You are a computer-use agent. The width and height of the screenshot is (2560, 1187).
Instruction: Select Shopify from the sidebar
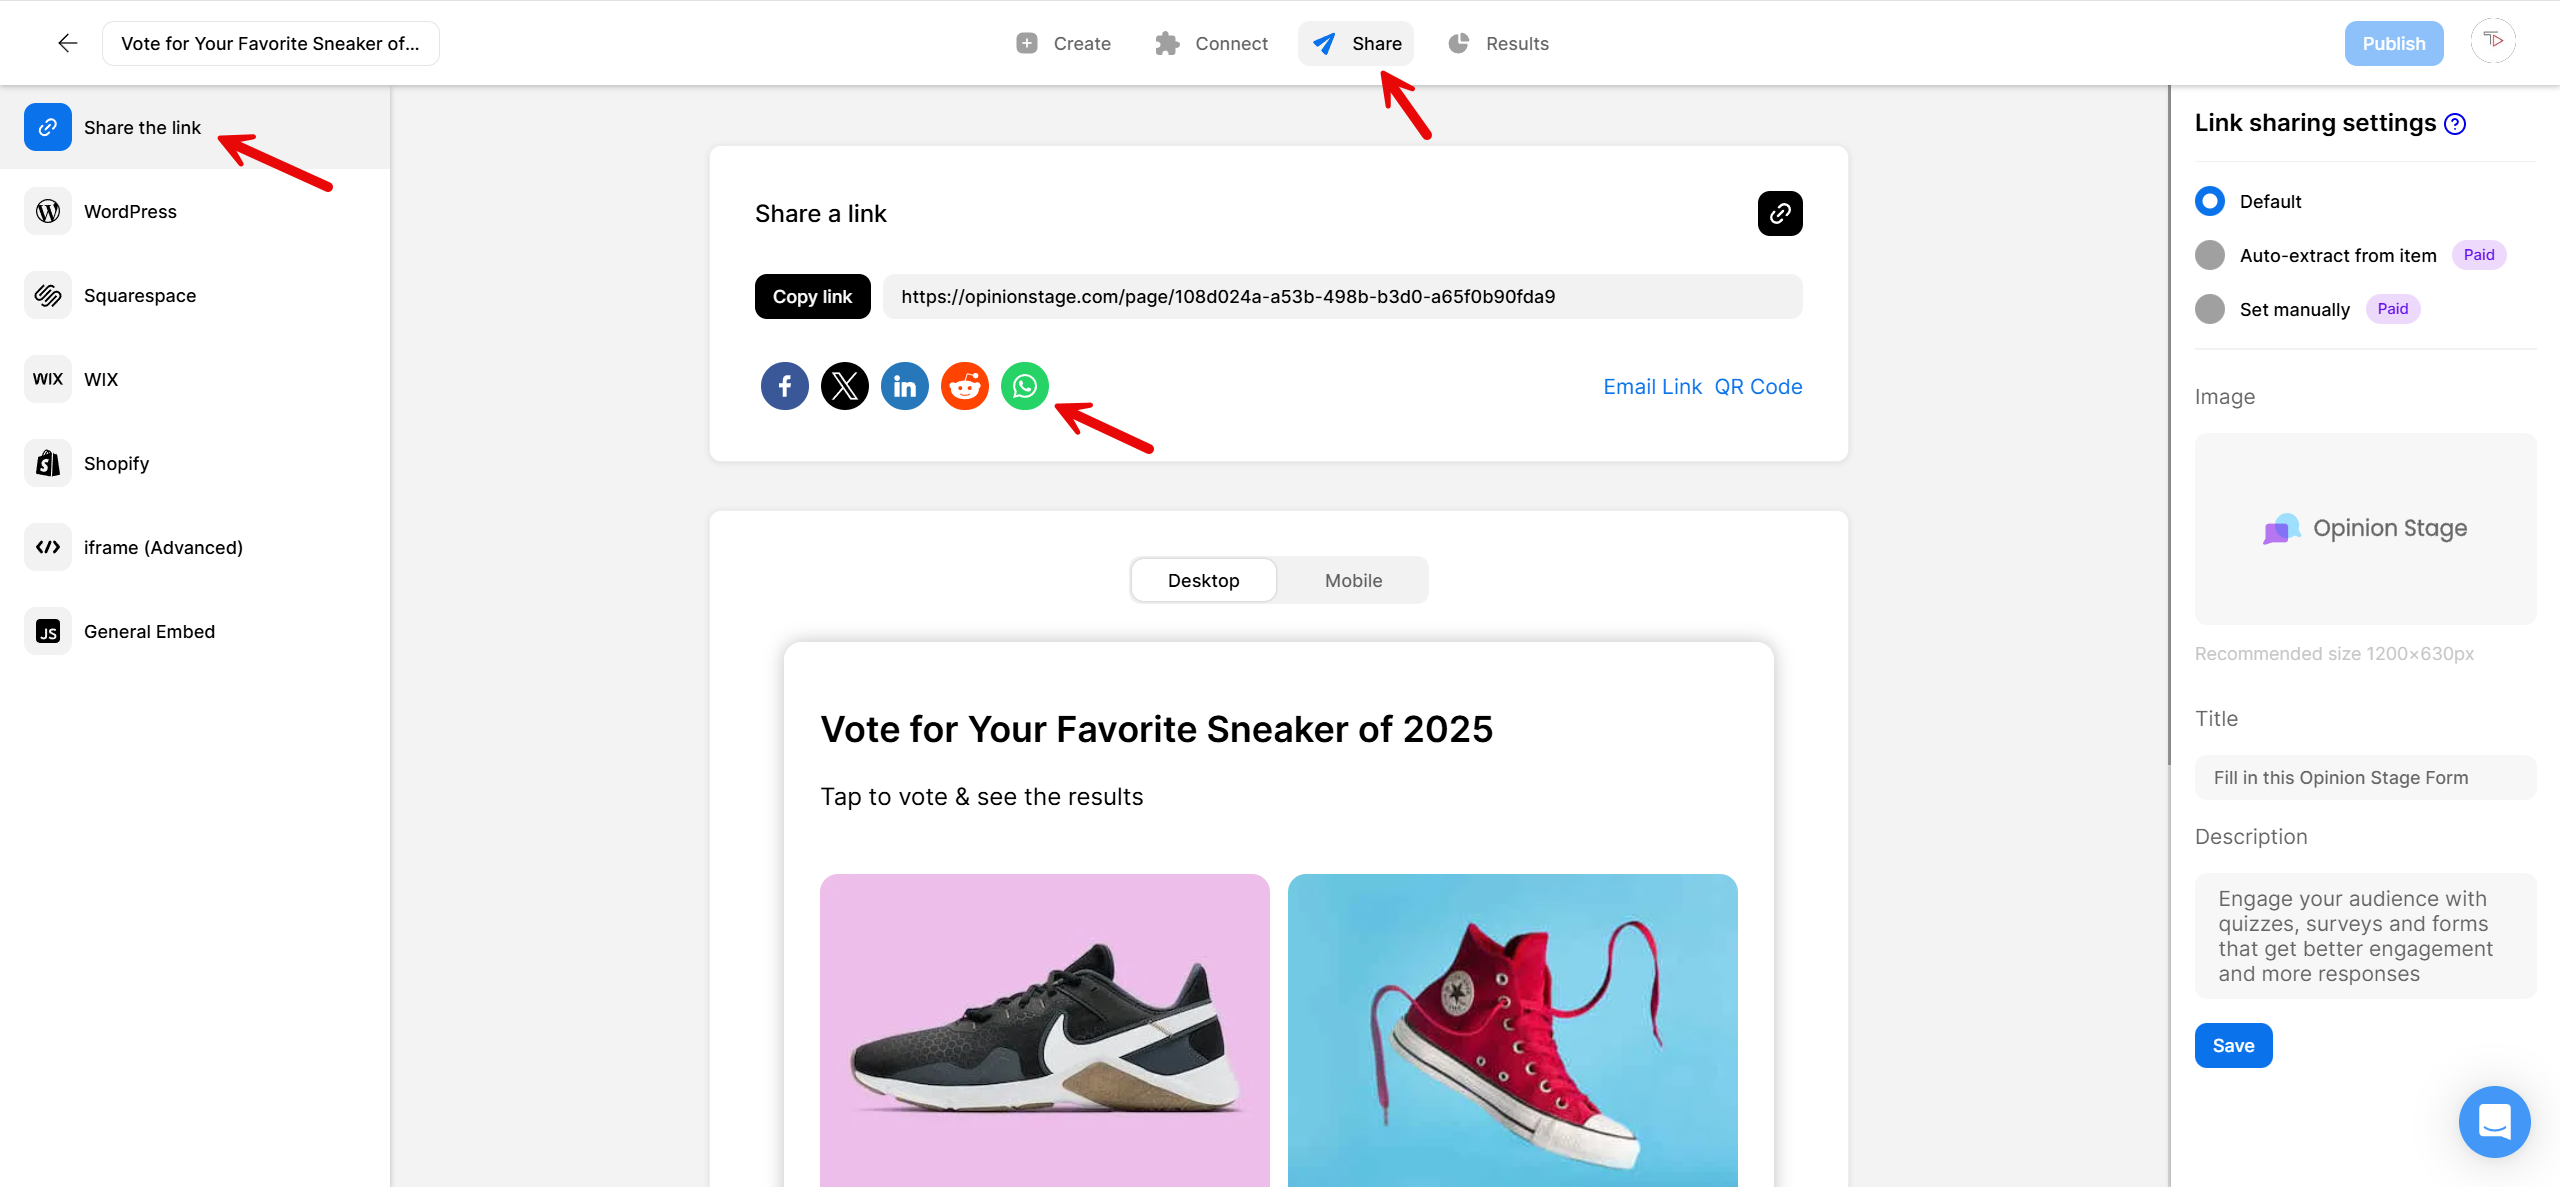(115, 463)
